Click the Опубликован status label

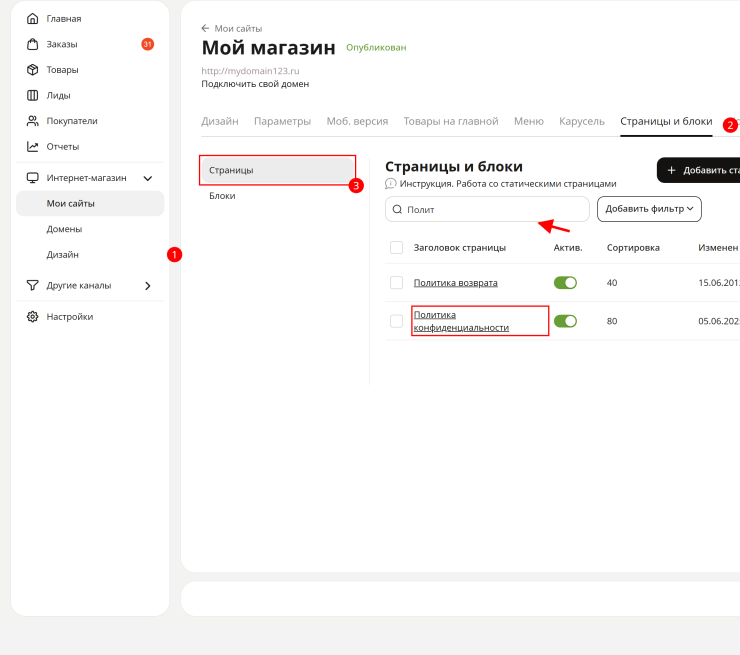(x=376, y=47)
